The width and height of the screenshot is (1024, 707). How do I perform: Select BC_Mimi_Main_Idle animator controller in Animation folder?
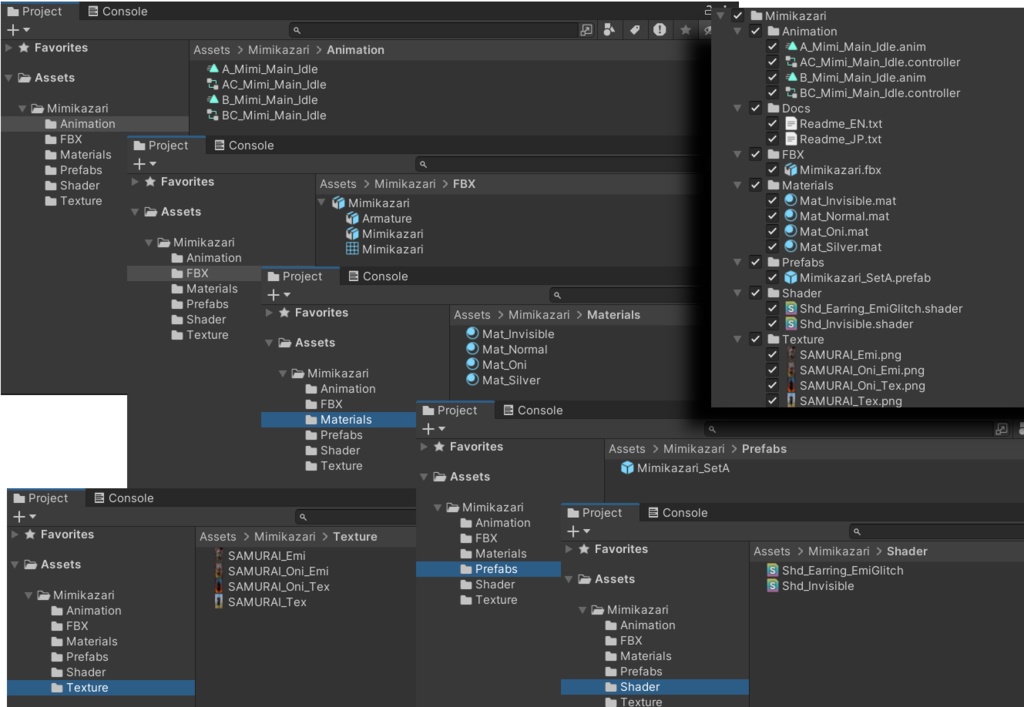click(x=266, y=116)
